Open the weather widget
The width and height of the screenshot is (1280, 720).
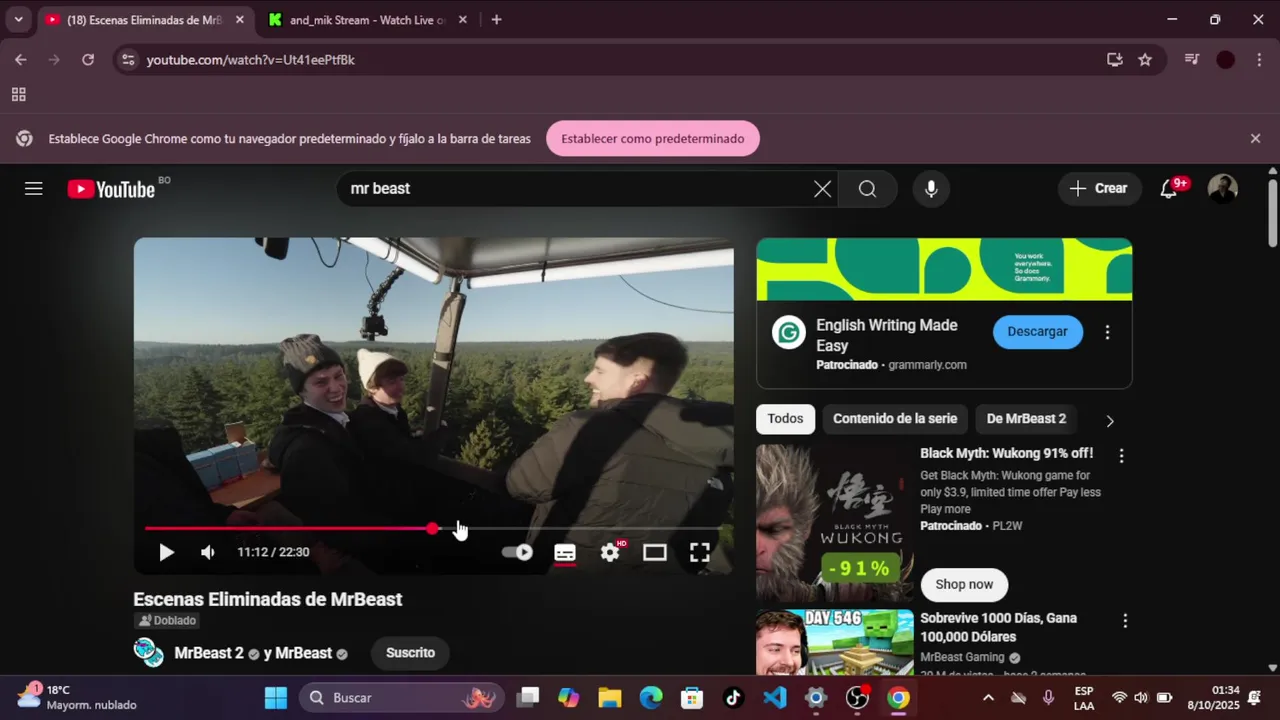point(76,697)
